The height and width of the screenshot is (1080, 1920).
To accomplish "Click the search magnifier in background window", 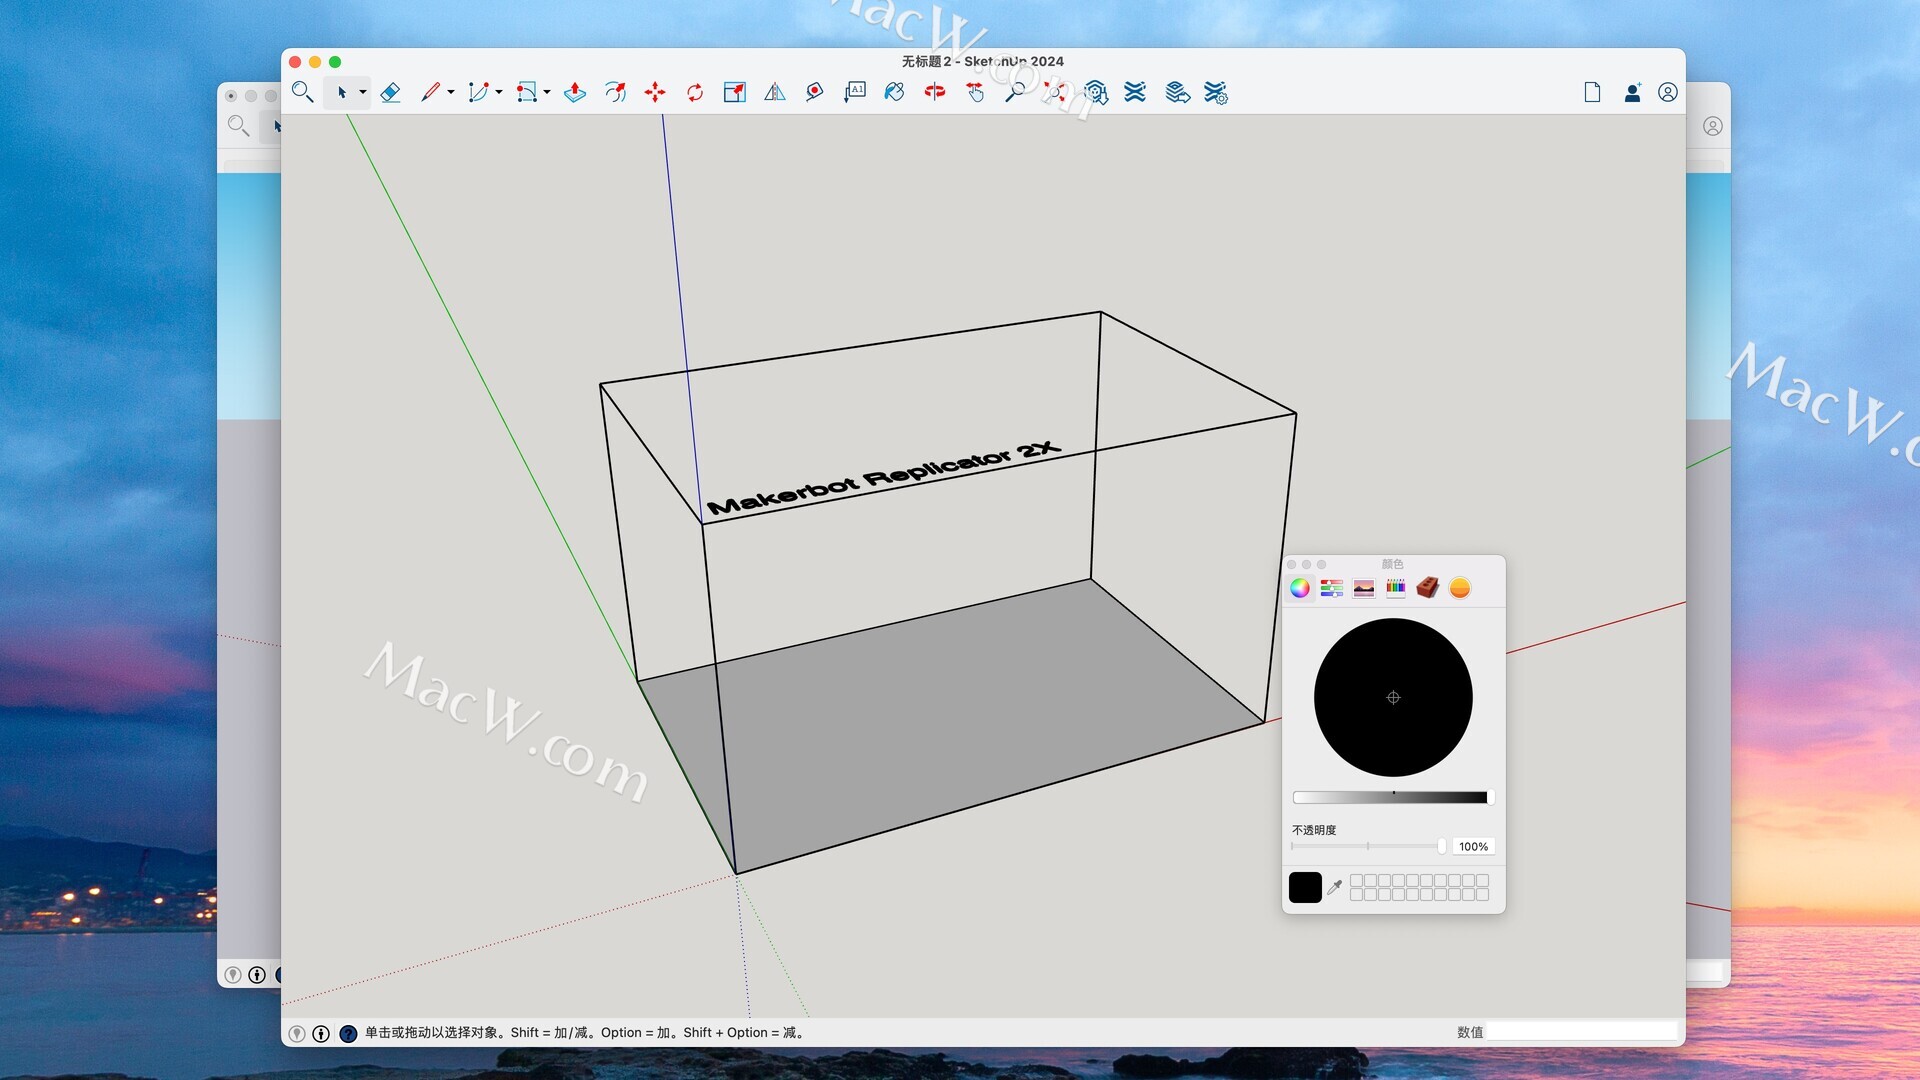I will (x=238, y=126).
